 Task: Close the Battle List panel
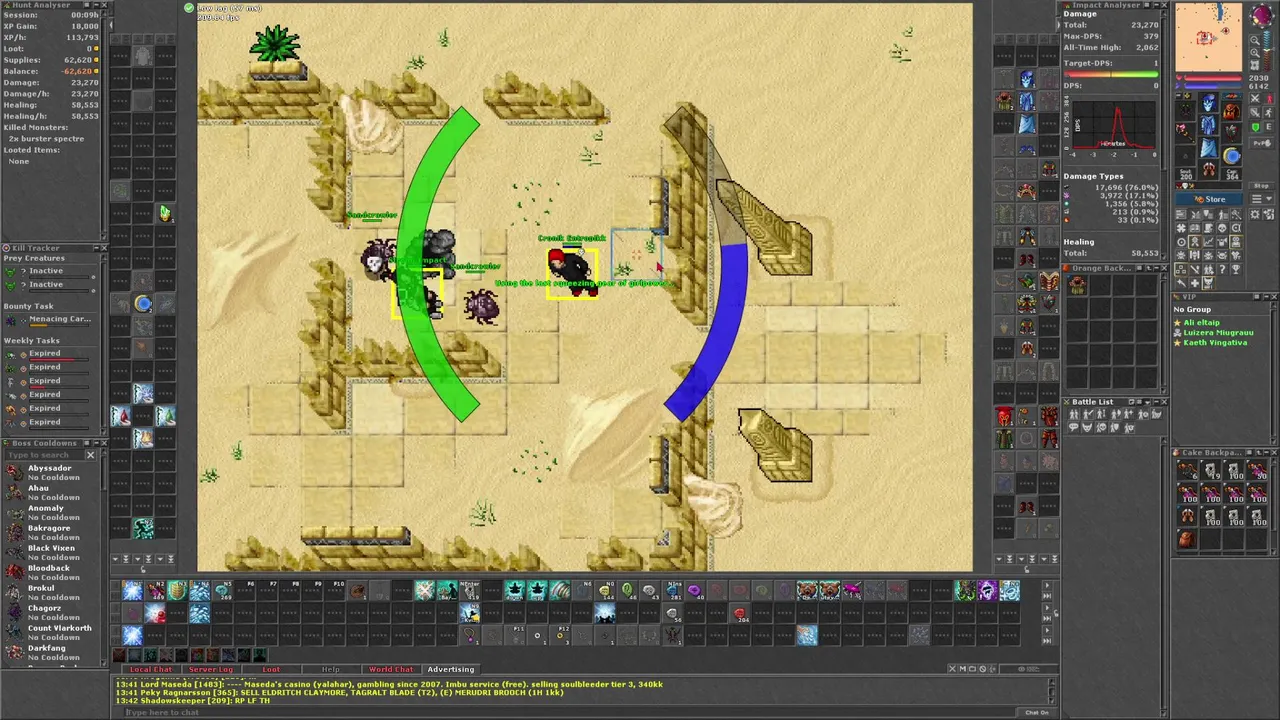pyautogui.click(x=1162, y=402)
